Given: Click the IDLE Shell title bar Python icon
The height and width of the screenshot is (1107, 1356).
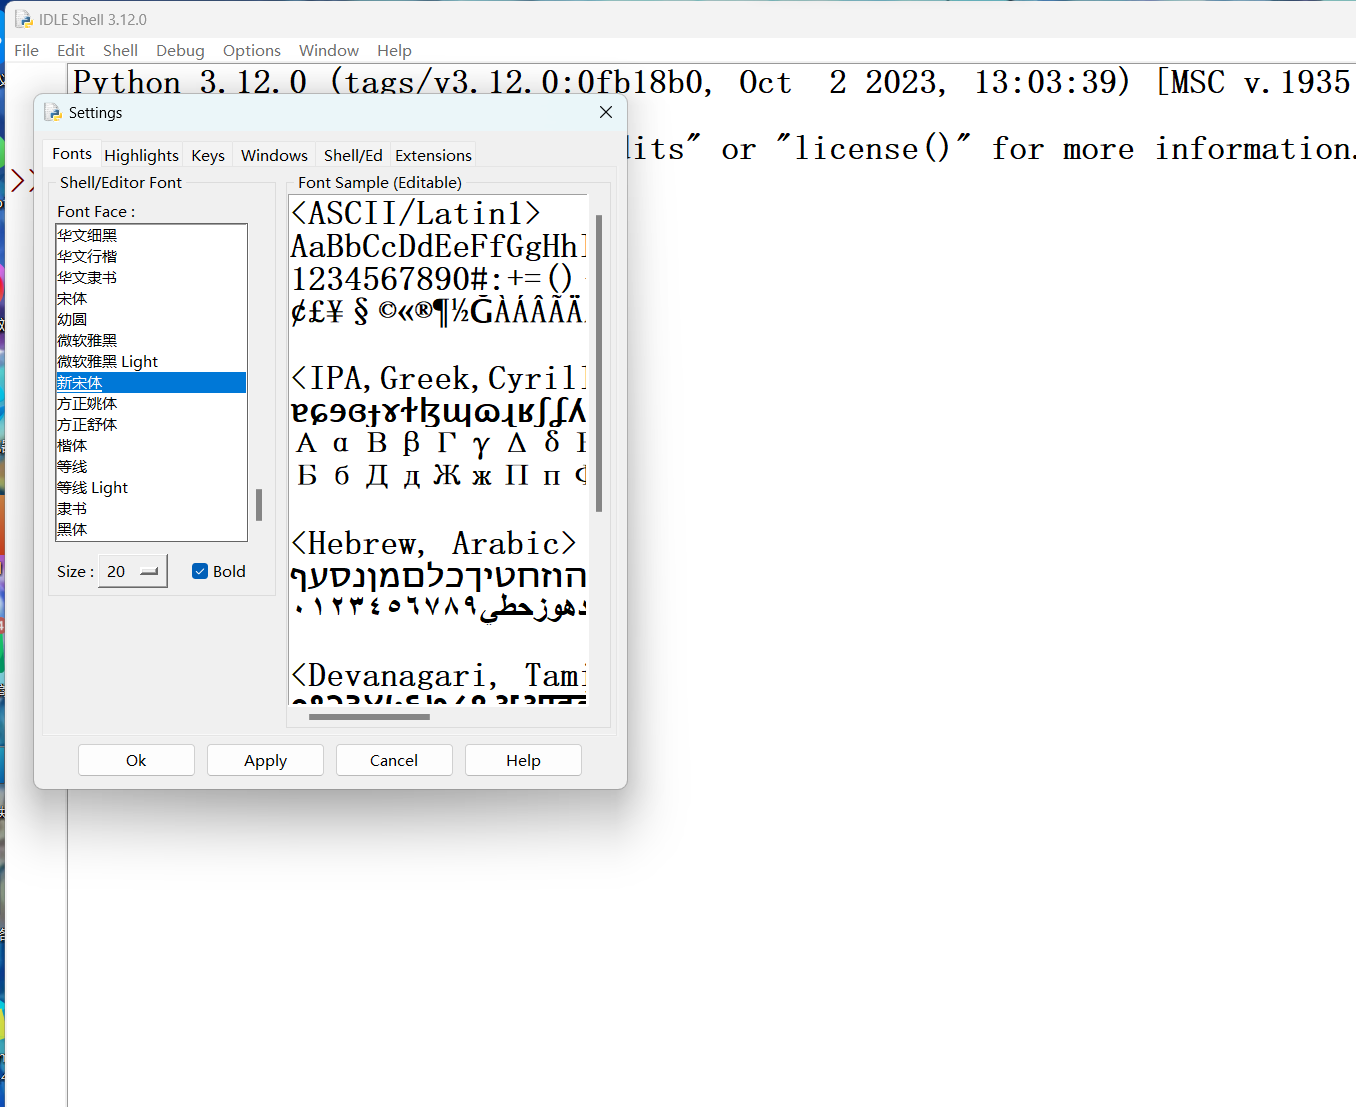Looking at the screenshot, I should coord(24,19).
